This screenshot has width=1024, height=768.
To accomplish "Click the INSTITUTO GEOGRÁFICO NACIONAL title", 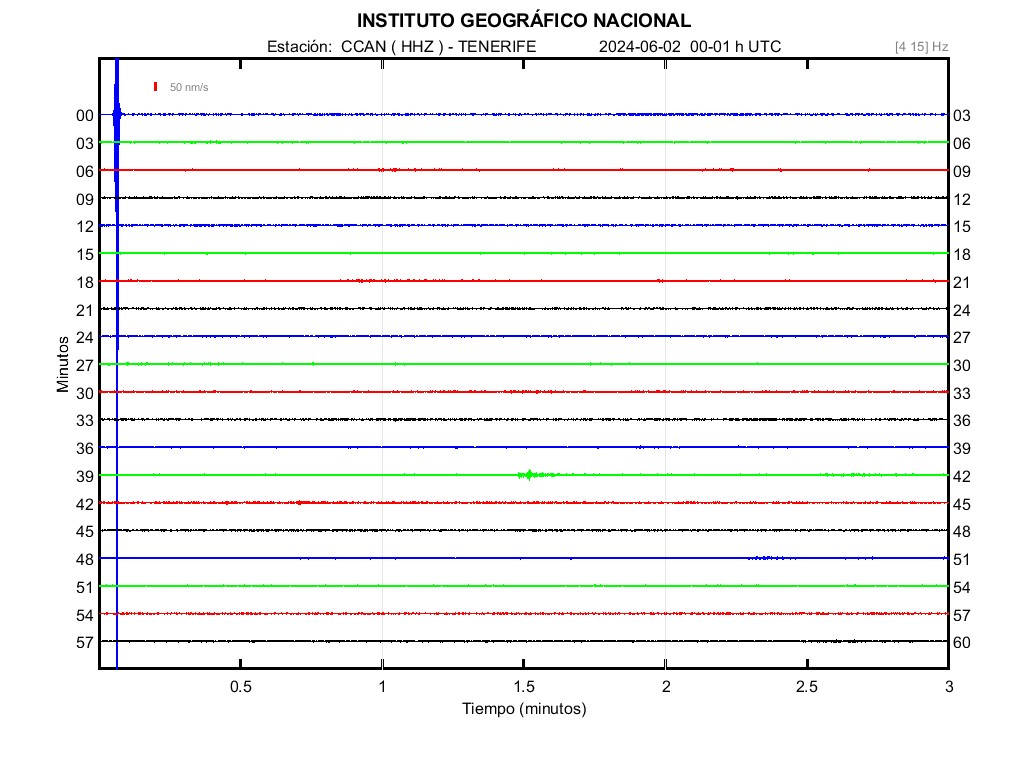I will tap(523, 21).
